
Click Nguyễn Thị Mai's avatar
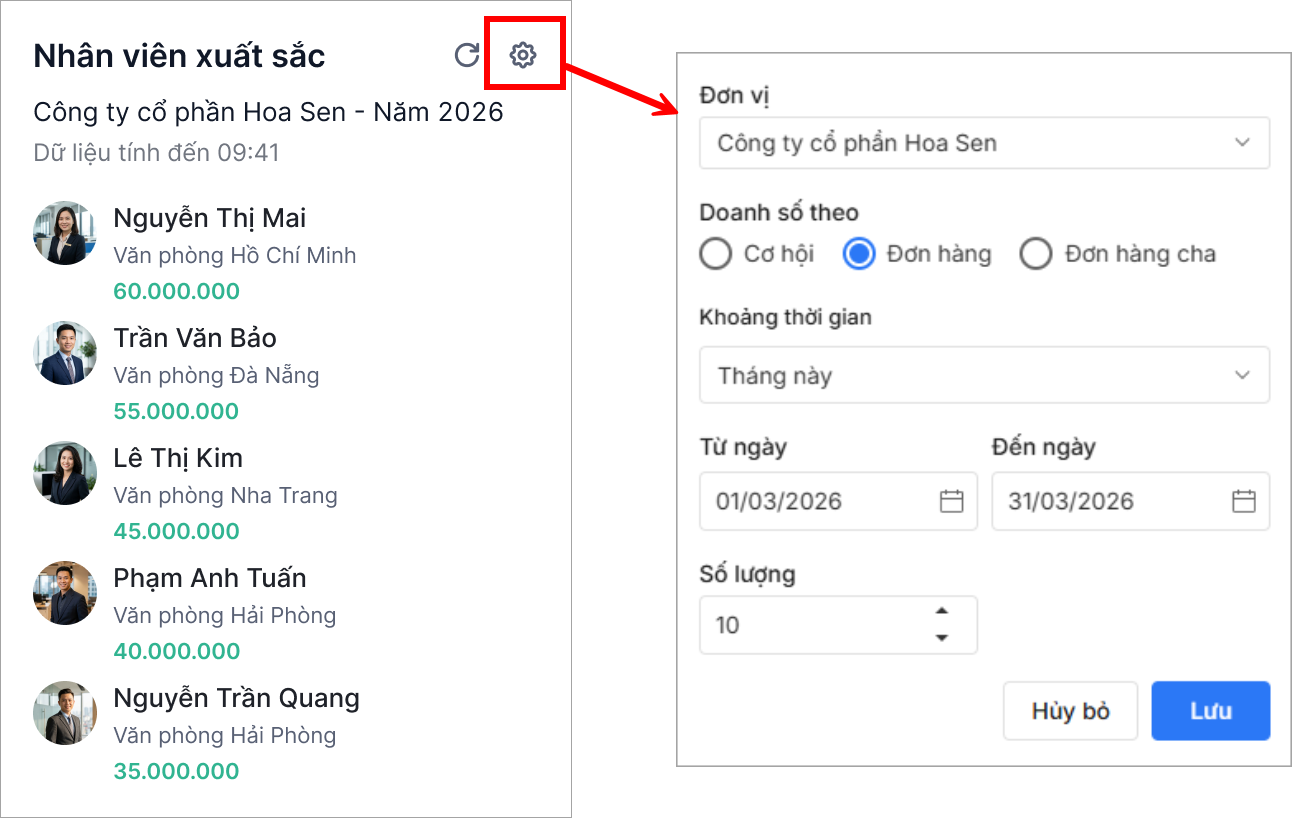[65, 233]
